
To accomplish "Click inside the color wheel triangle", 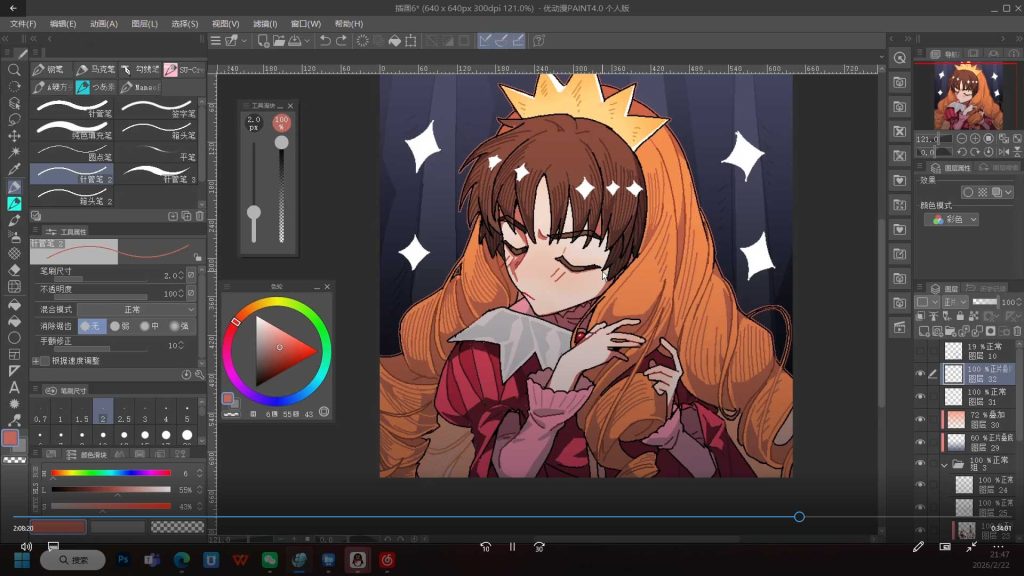I will point(280,351).
